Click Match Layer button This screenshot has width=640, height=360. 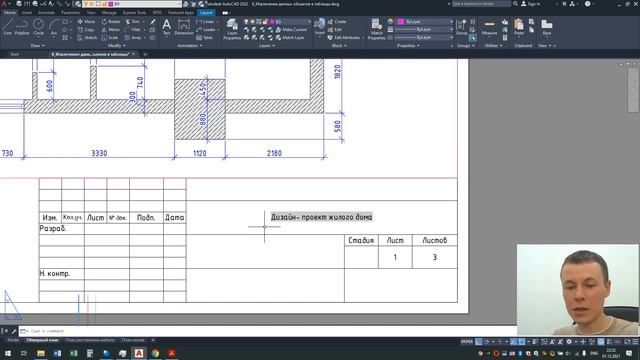[x=290, y=38]
